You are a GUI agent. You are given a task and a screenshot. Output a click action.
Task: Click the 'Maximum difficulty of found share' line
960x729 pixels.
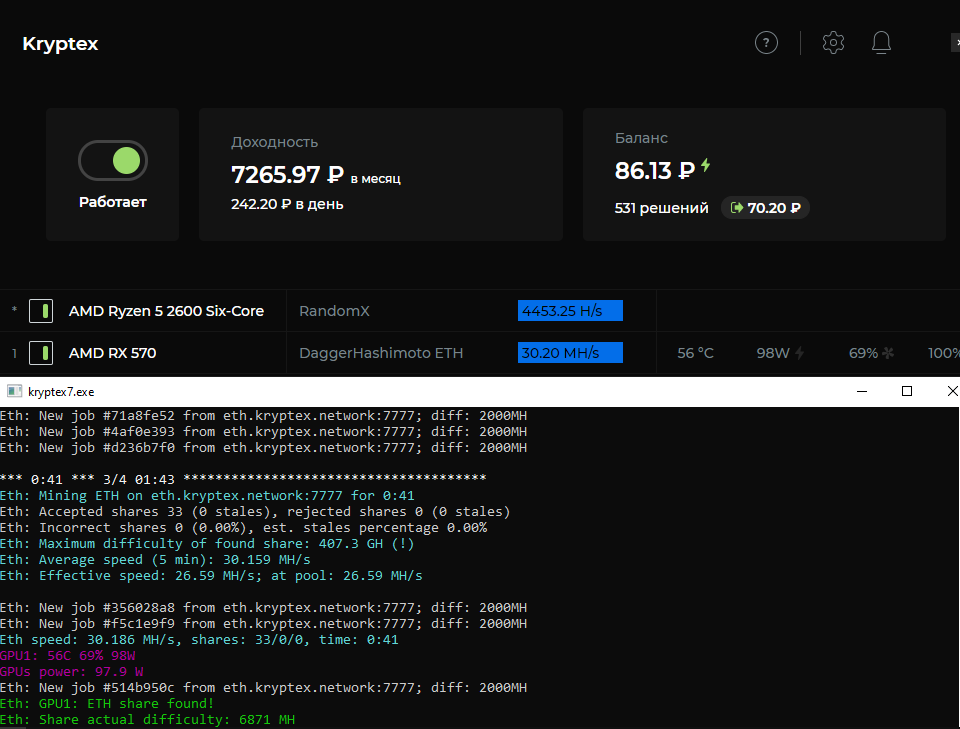[x=207, y=544]
